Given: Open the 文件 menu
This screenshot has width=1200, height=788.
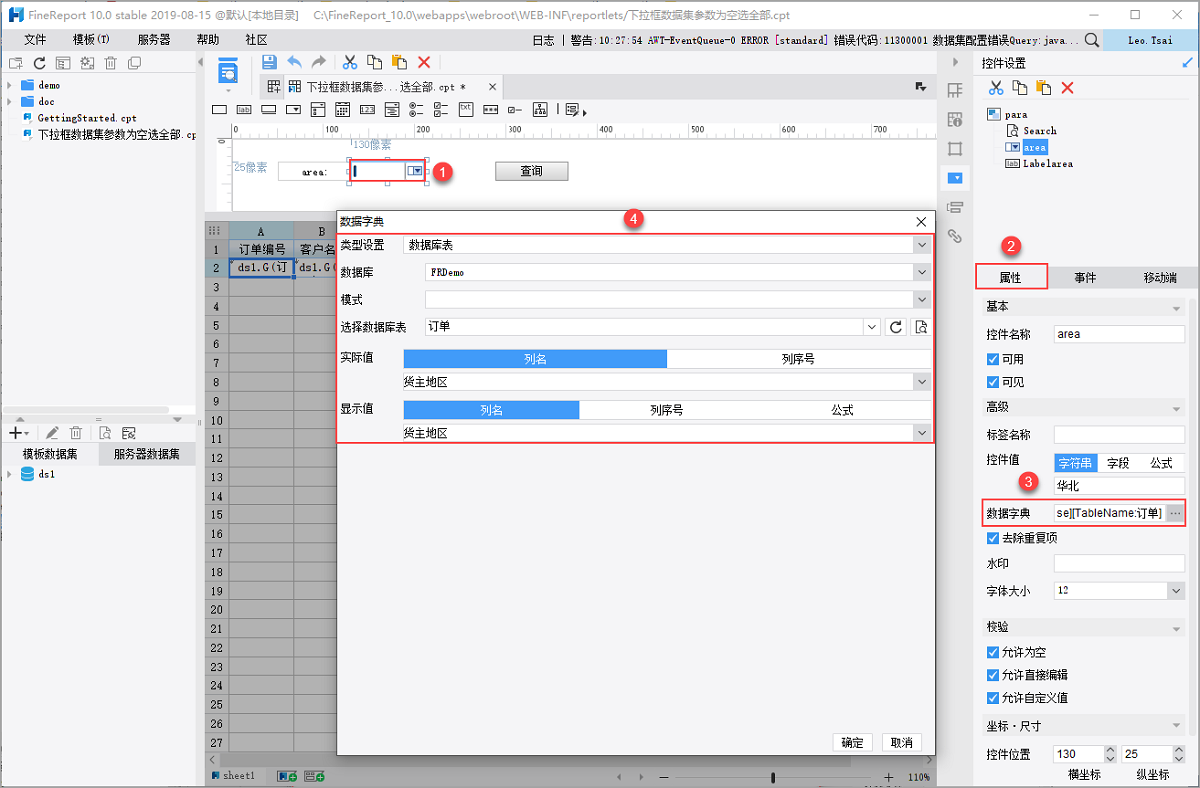Looking at the screenshot, I should [x=35, y=40].
